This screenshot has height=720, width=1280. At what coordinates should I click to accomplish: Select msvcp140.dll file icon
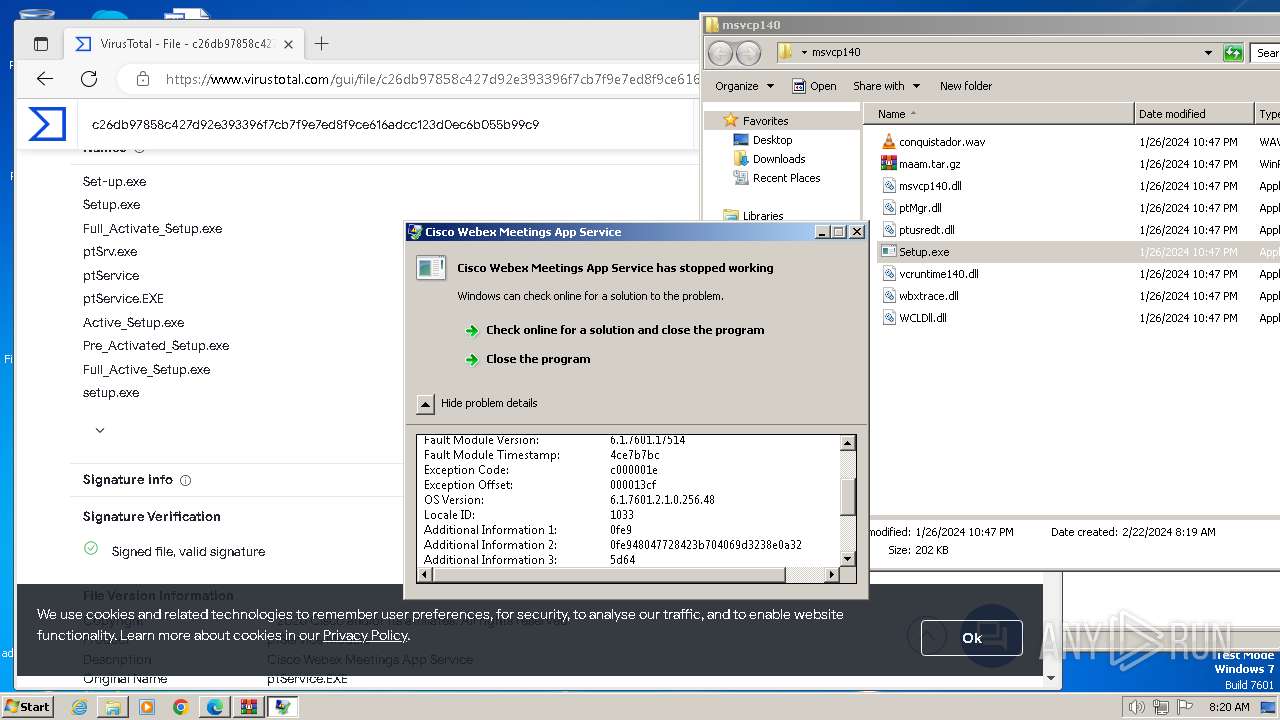tap(888, 185)
